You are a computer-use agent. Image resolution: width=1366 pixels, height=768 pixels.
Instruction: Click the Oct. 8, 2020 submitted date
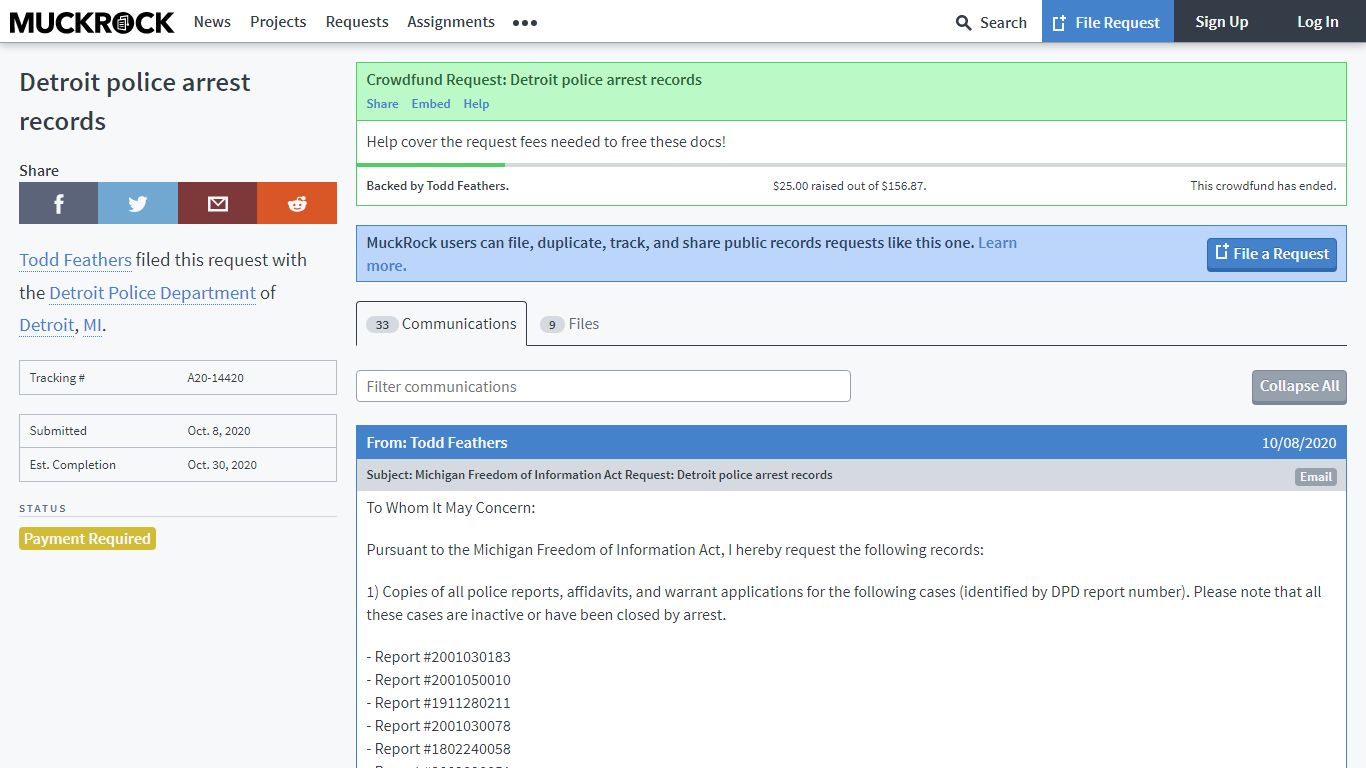(x=219, y=431)
